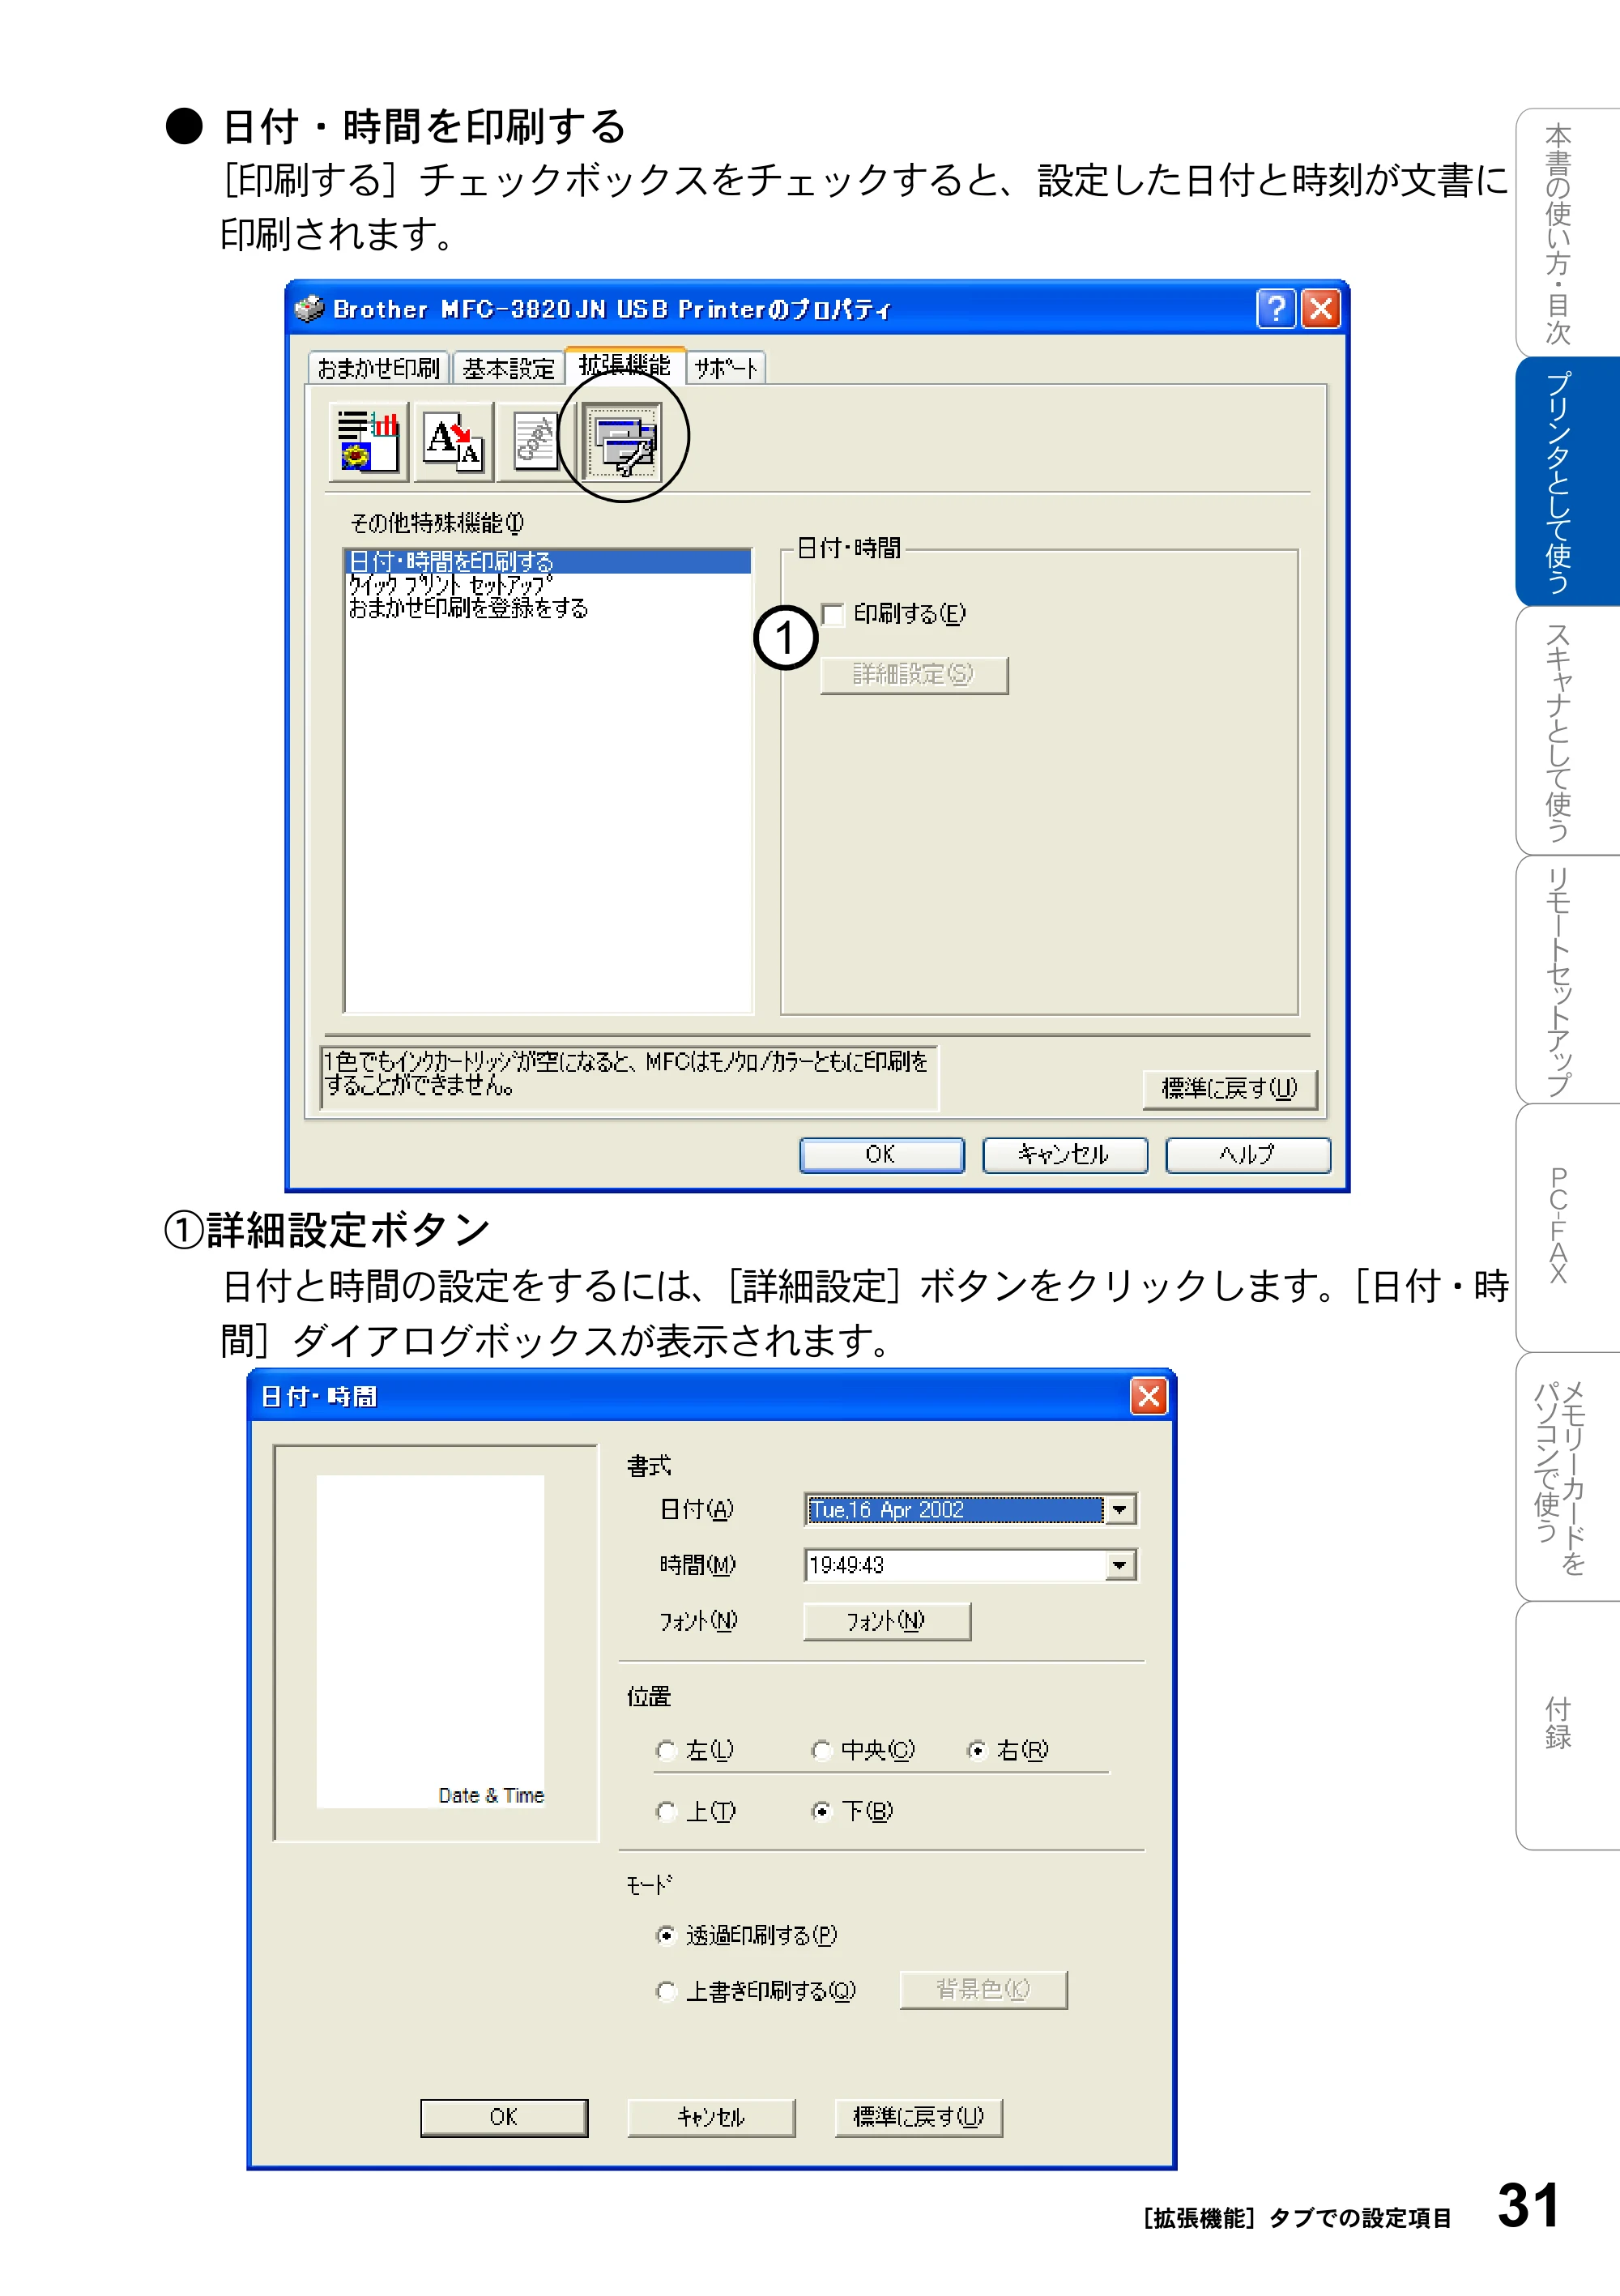
Task: Switch to the 基本設定 tab
Action: (x=508, y=369)
